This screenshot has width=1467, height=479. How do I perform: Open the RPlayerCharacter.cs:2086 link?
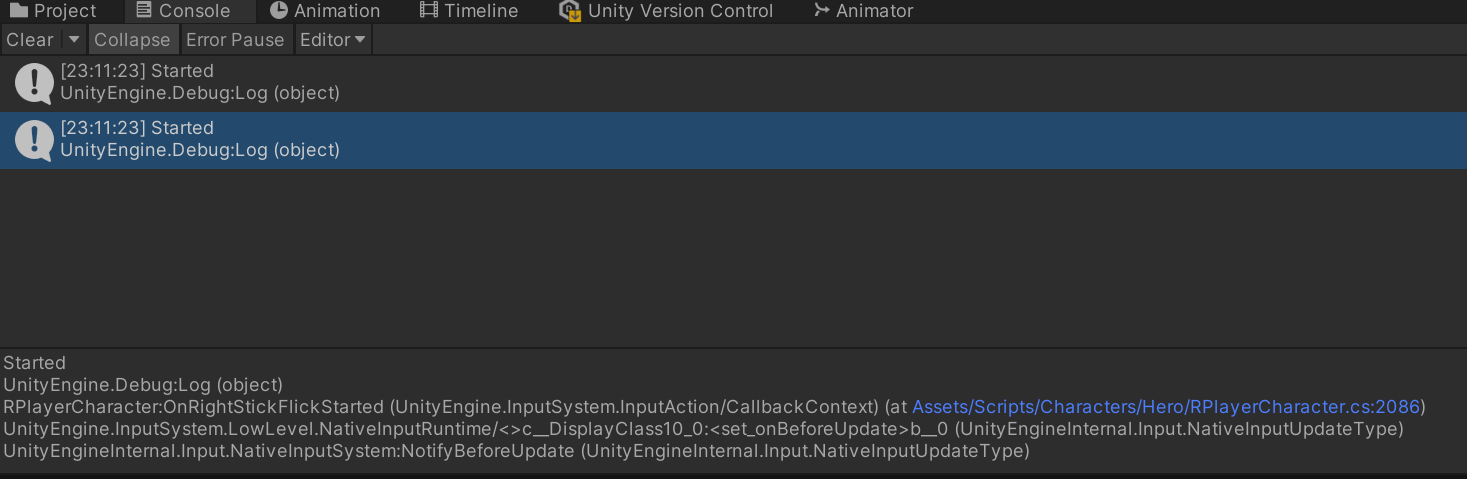click(x=1166, y=407)
